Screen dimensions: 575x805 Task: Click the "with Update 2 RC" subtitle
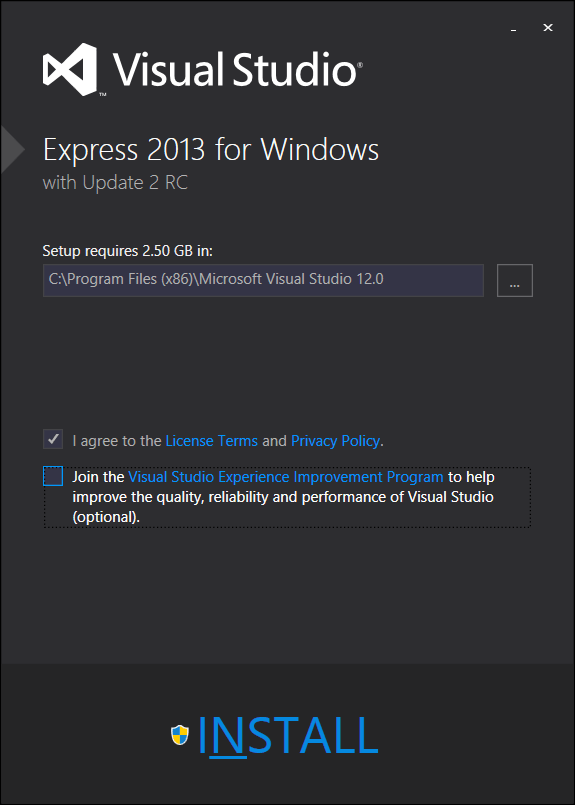click(x=116, y=183)
